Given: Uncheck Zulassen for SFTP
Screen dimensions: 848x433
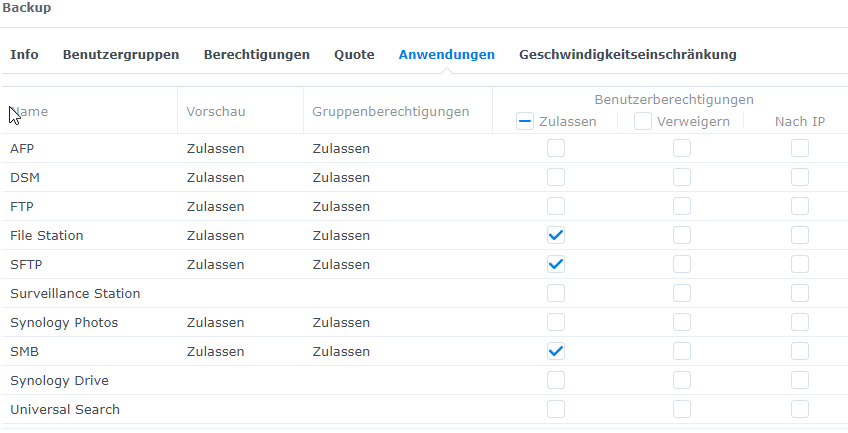Looking at the screenshot, I should click(556, 264).
